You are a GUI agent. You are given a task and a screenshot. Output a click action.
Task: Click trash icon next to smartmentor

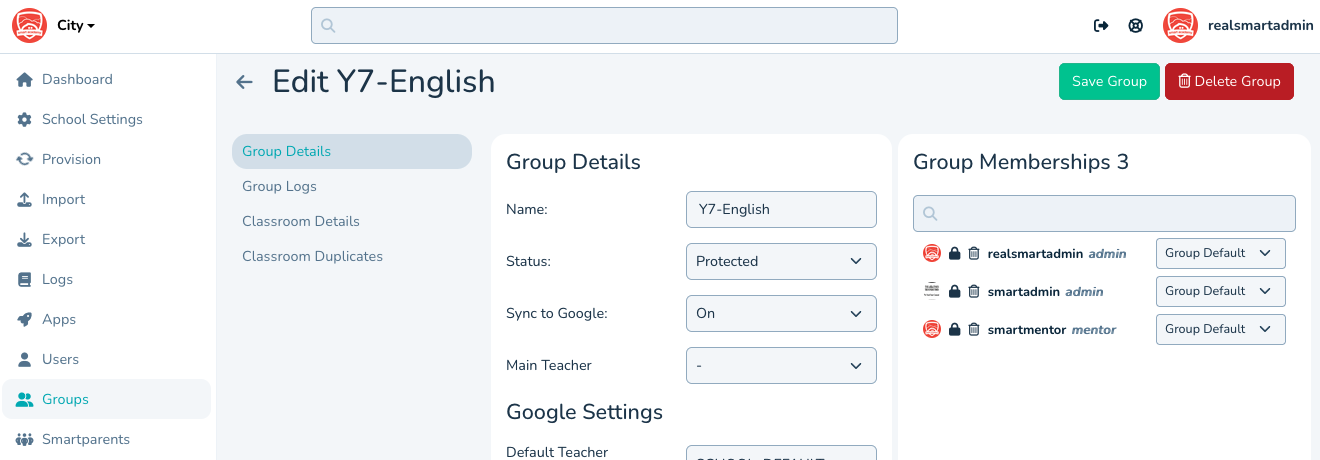(x=974, y=330)
